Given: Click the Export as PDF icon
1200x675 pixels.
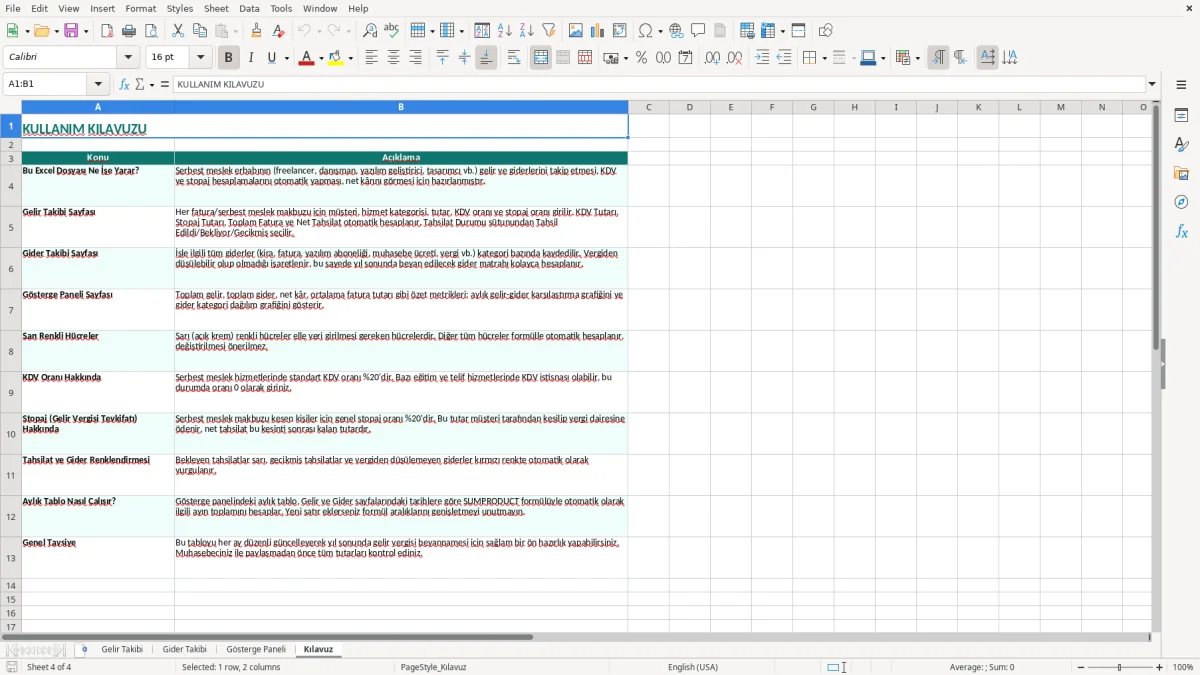Looking at the screenshot, I should [107, 31].
